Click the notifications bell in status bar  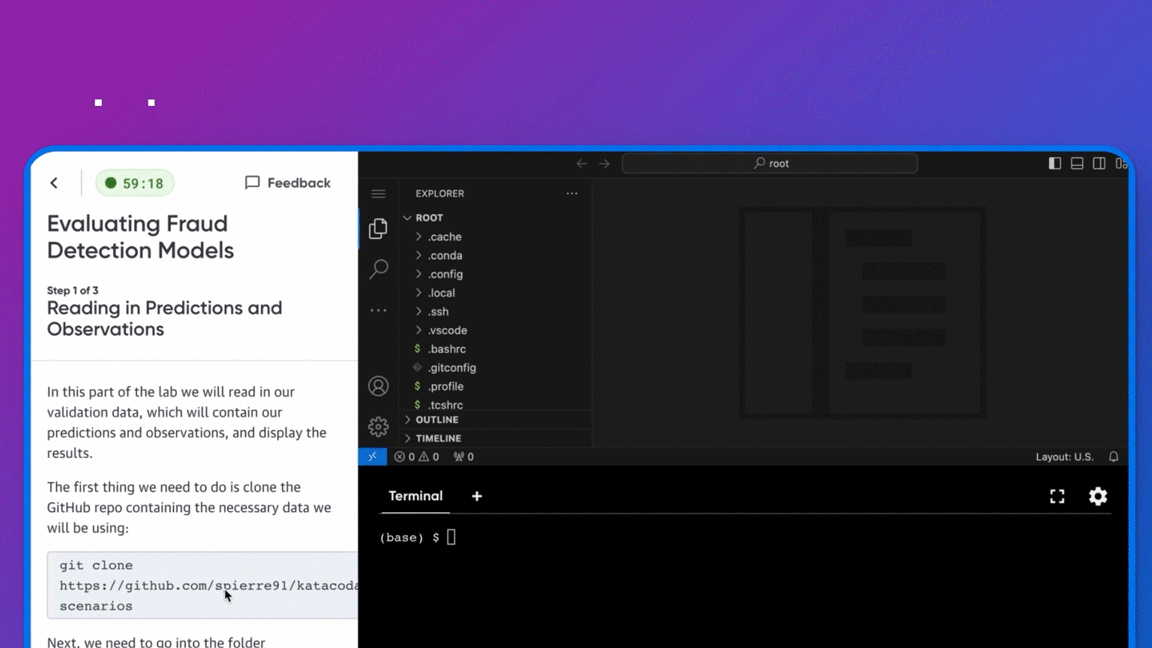1113,457
